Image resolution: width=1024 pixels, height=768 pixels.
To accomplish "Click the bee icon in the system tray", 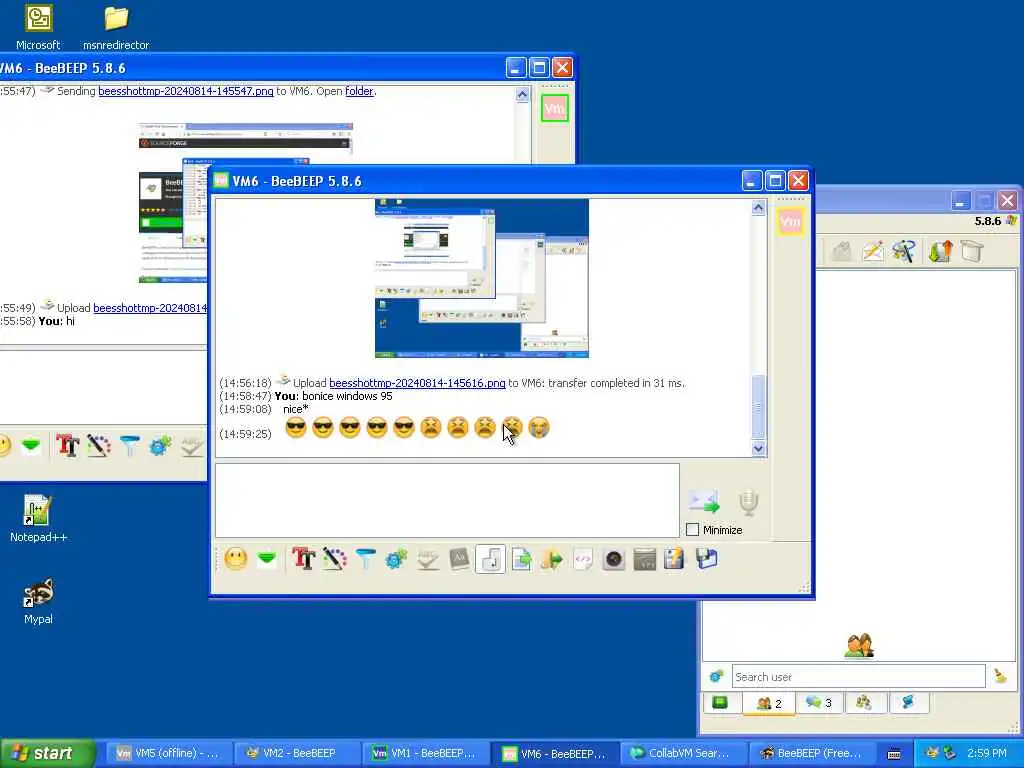I will 932,753.
